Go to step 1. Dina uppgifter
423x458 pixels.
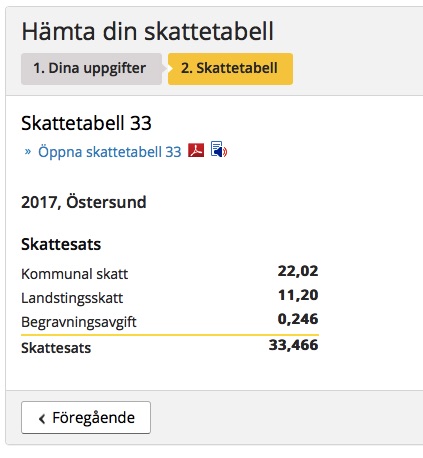(x=91, y=69)
